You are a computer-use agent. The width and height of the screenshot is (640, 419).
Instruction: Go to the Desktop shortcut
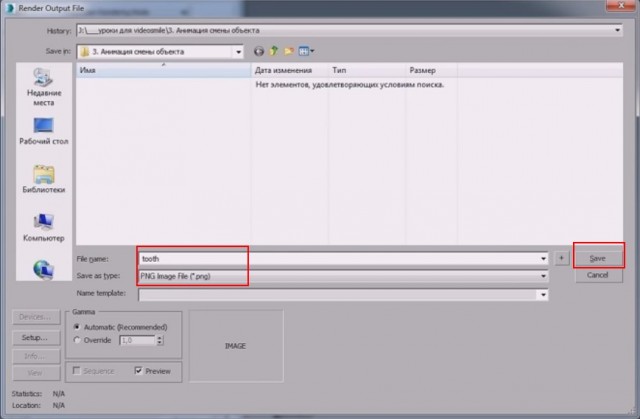(x=43, y=130)
